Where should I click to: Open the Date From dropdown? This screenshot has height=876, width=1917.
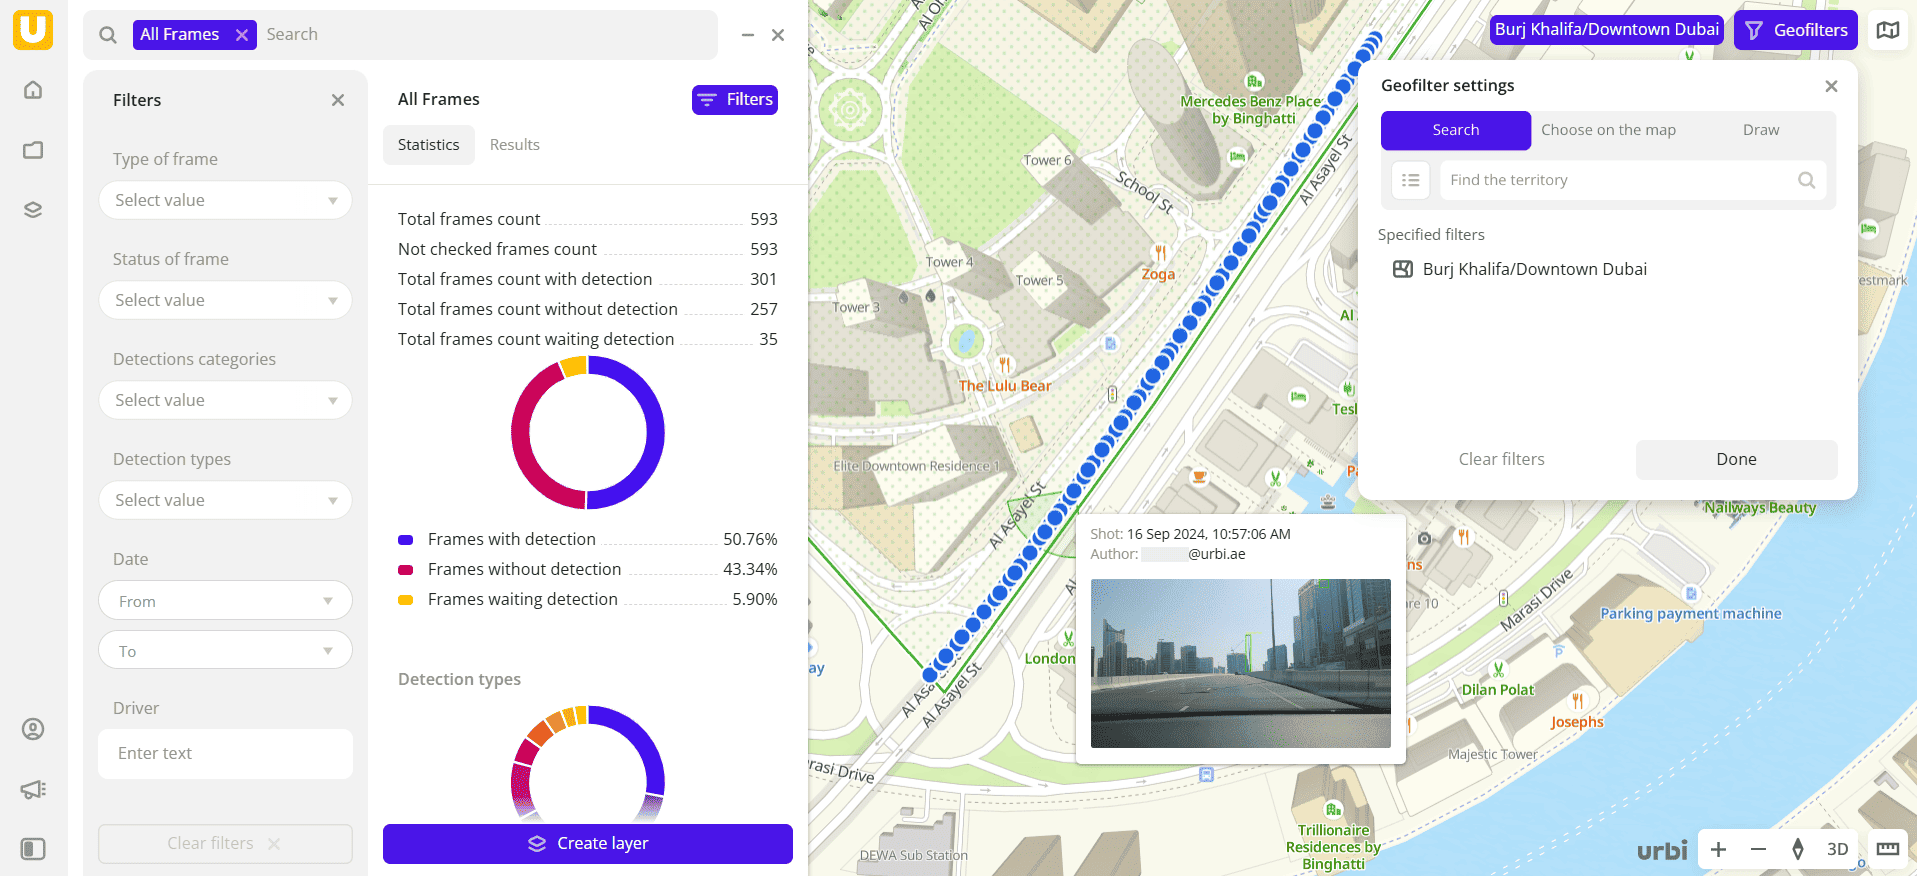click(x=225, y=601)
